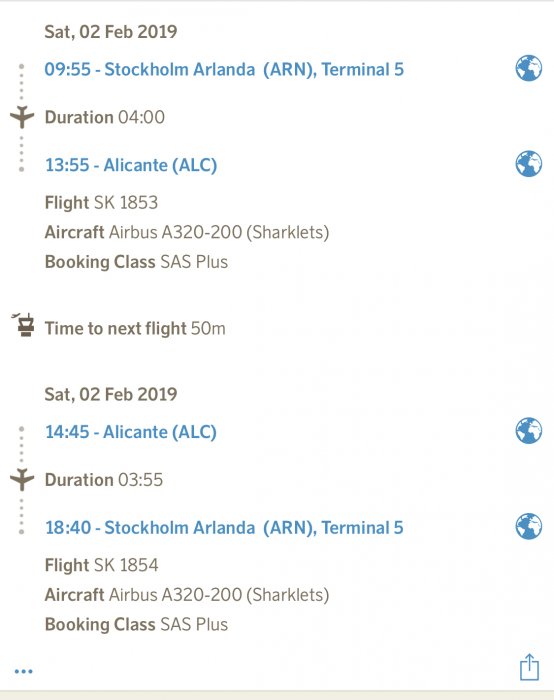Select Flight SK 1853 text
The width and height of the screenshot is (554, 700).
[101, 203]
